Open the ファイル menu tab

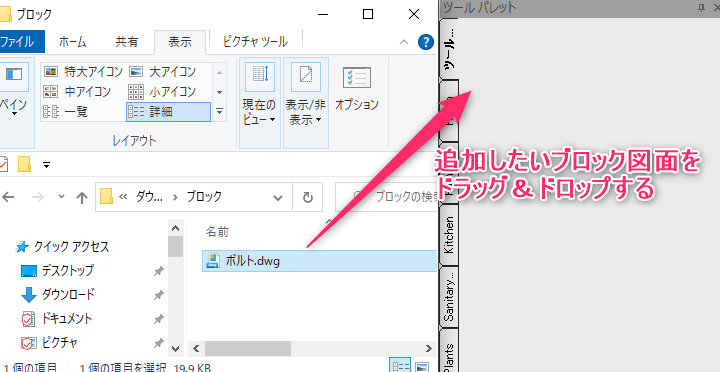pyautogui.click(x=22, y=42)
